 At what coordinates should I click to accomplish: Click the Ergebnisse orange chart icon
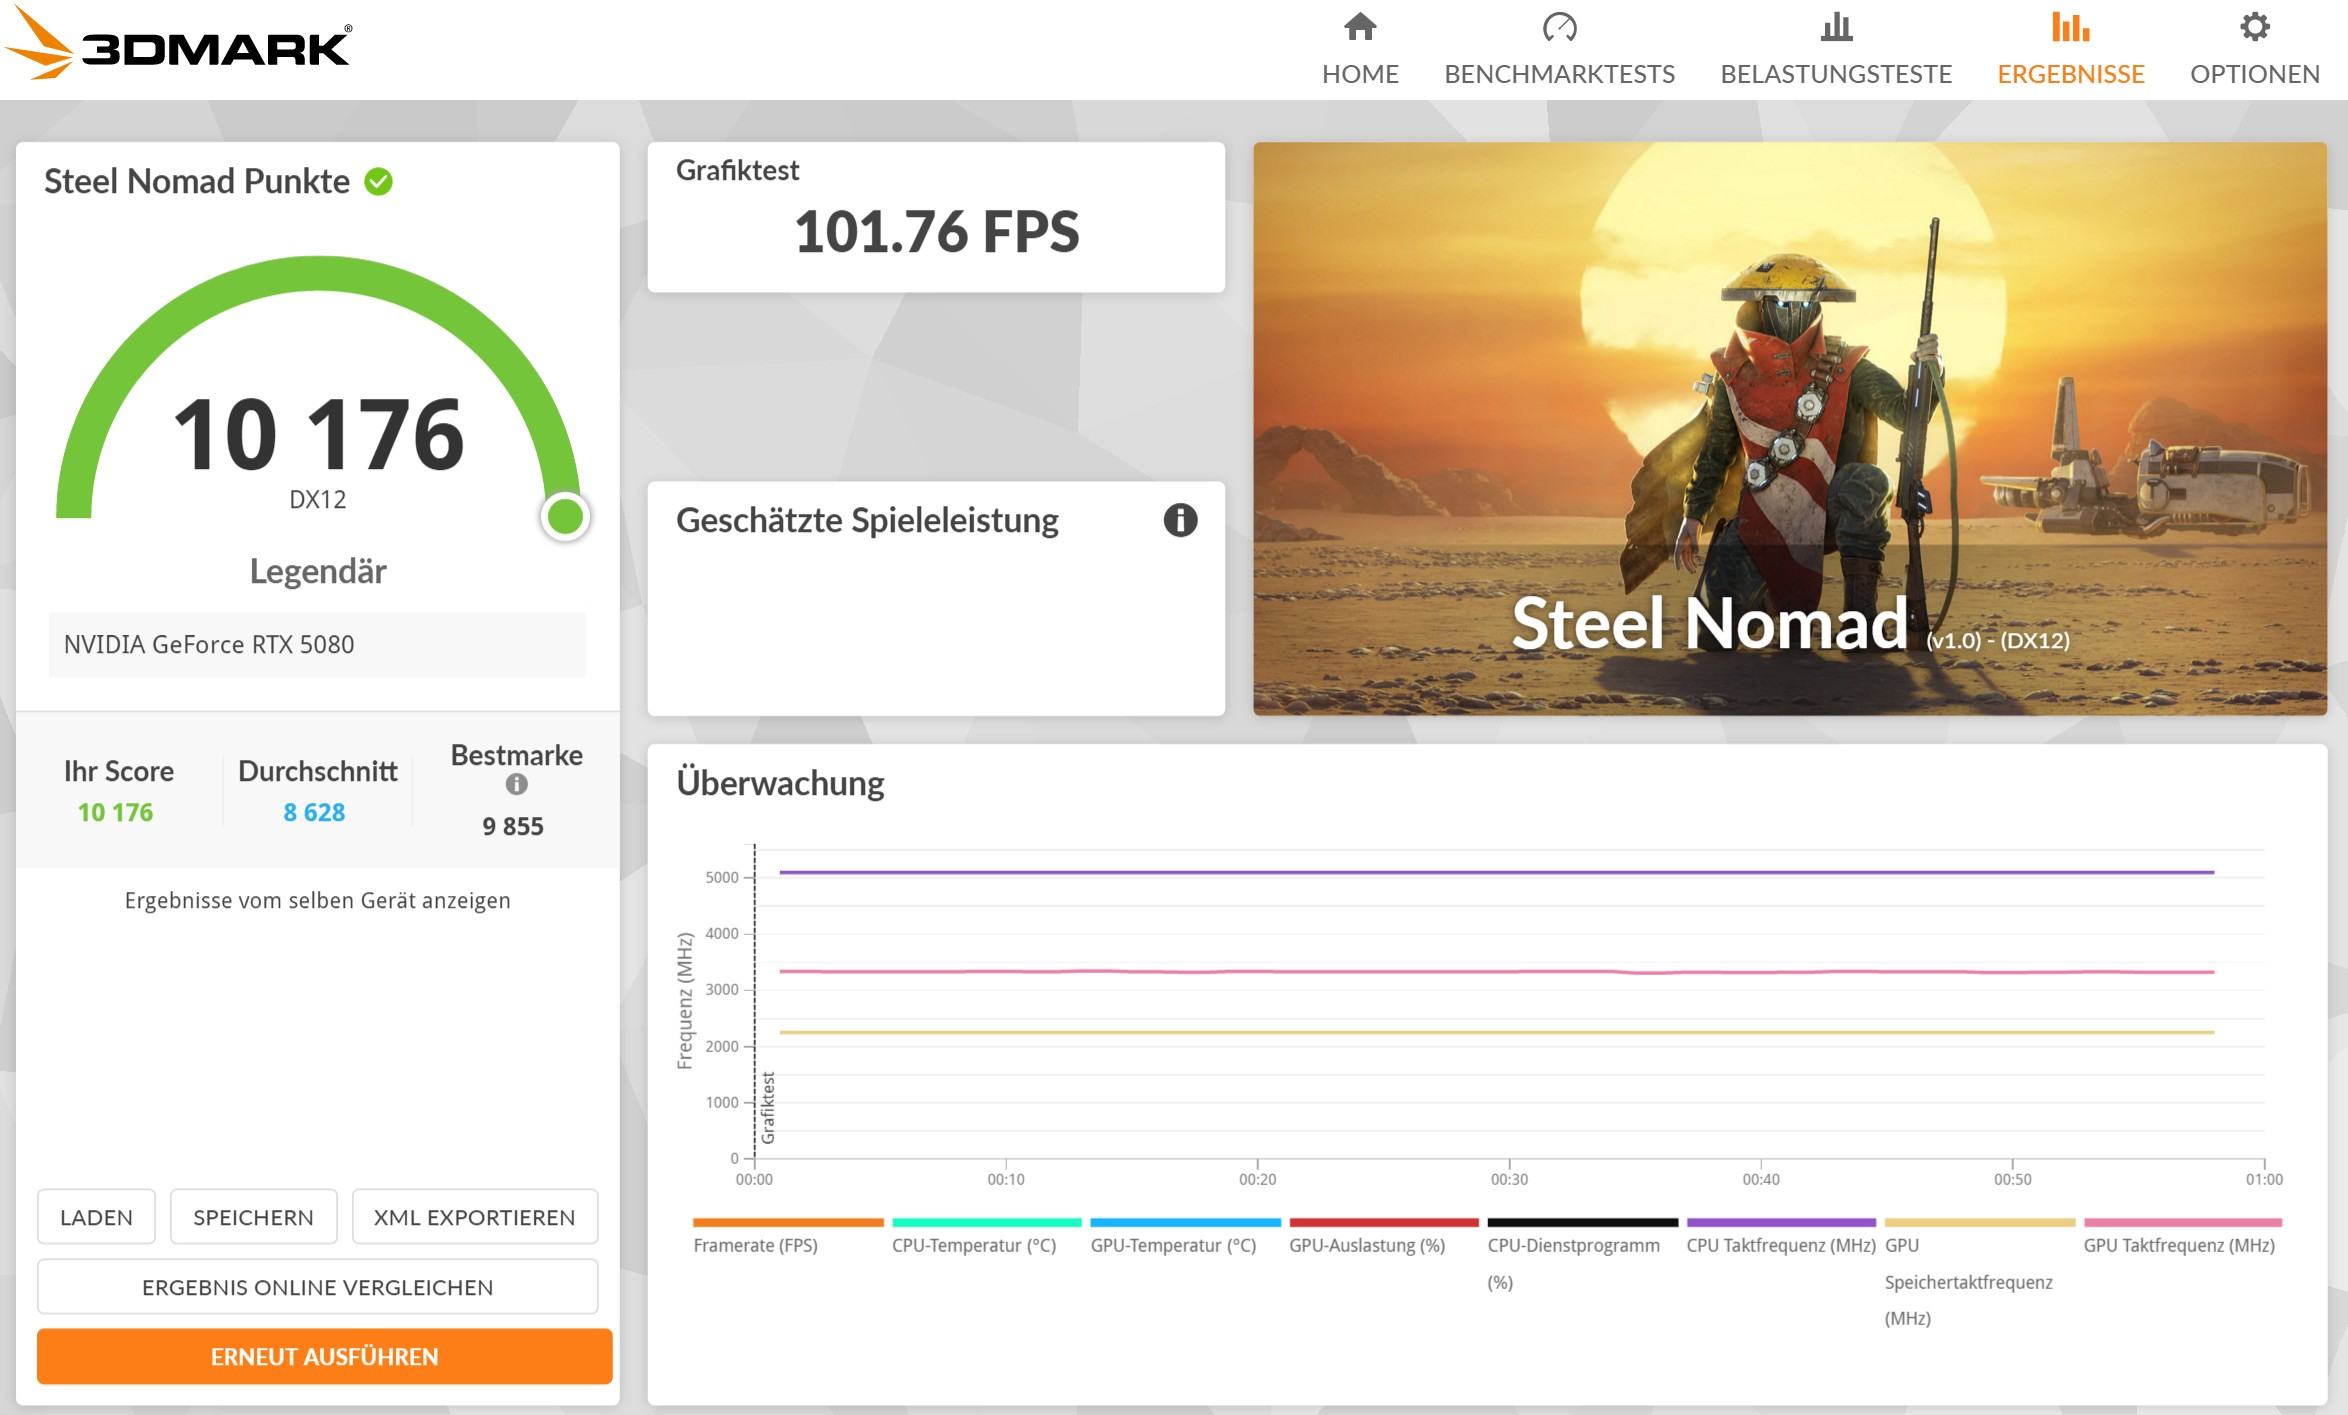click(x=2069, y=27)
